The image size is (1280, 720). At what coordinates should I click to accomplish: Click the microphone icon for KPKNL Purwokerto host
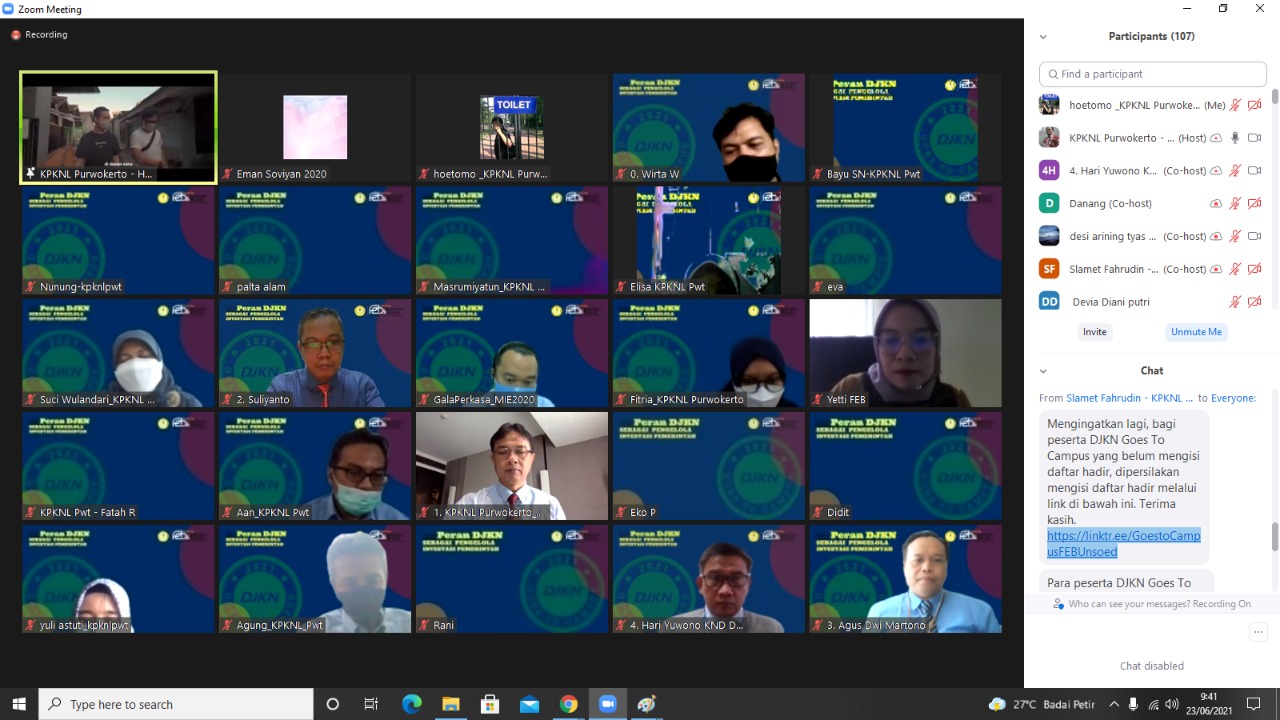click(x=1235, y=138)
